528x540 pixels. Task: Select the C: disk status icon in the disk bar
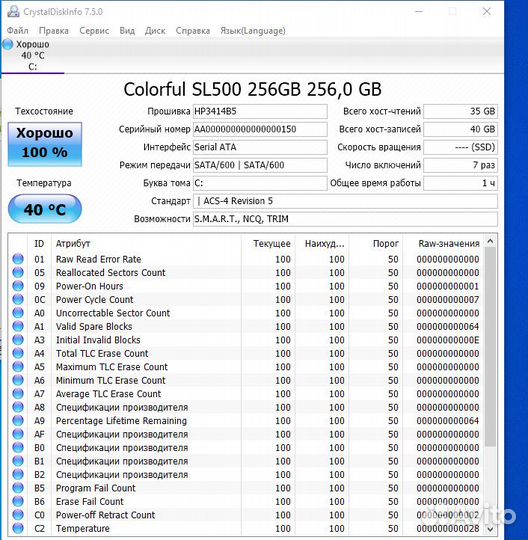point(8,44)
